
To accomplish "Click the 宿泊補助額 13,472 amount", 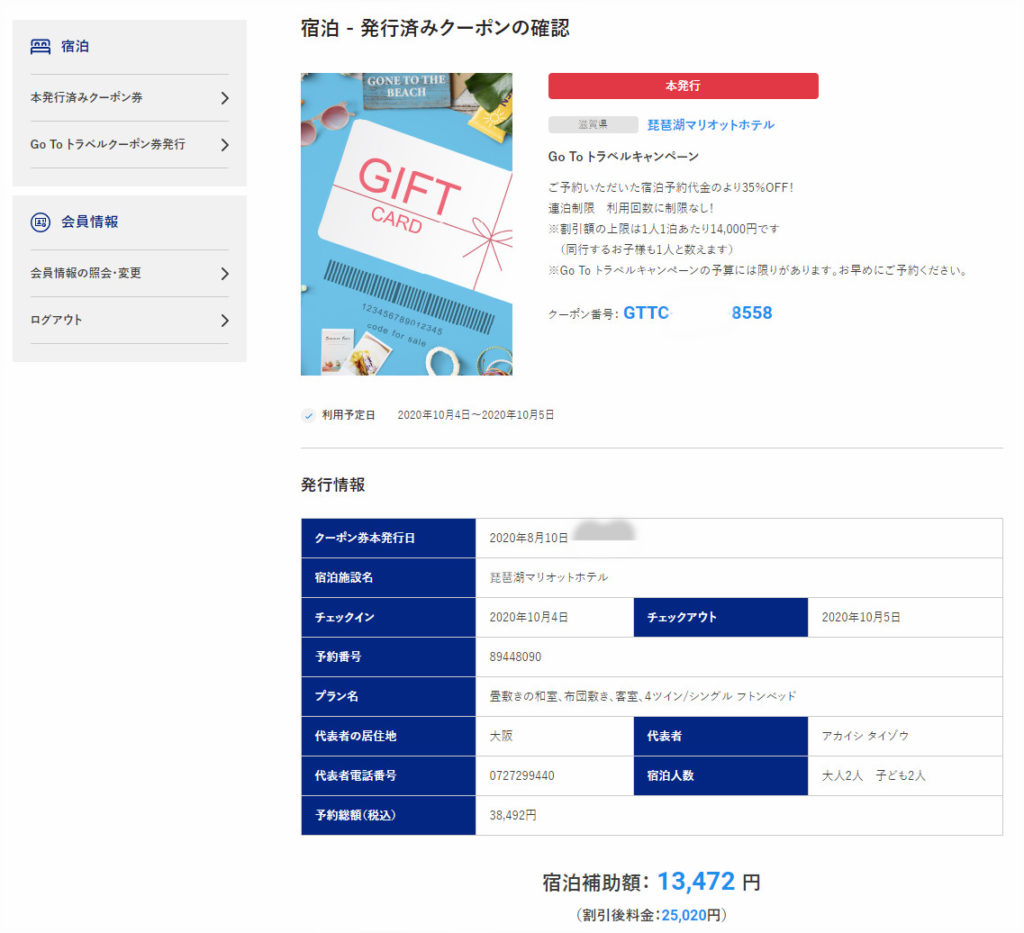I will pos(696,881).
